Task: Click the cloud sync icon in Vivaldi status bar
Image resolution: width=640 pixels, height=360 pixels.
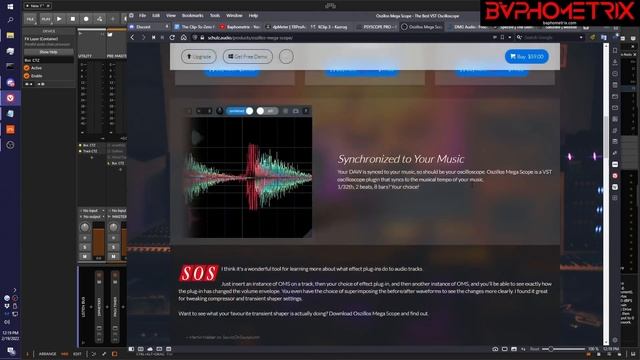Action: click(x=150, y=349)
